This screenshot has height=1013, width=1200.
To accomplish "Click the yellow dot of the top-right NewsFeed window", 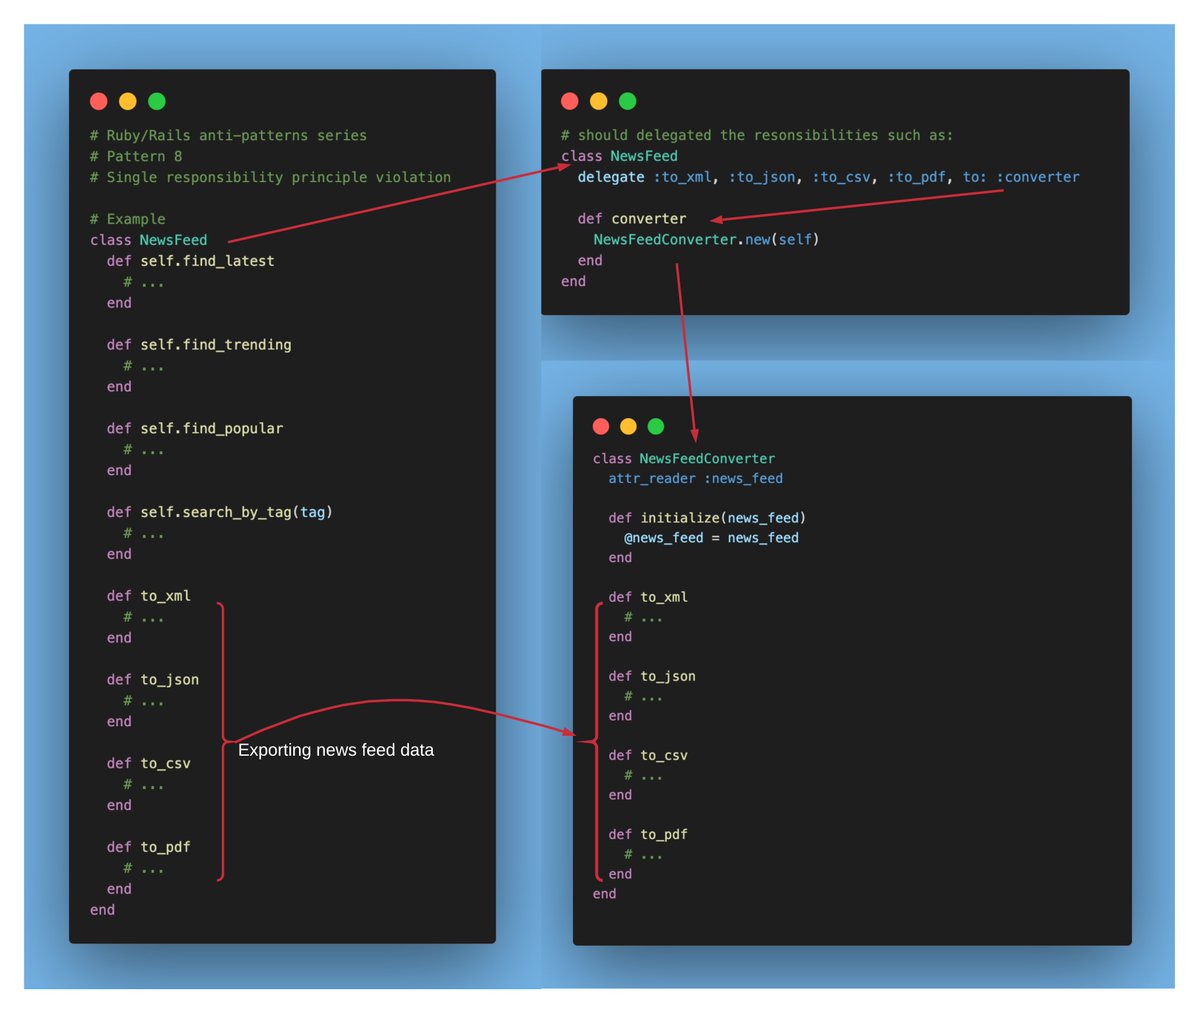I will click(x=599, y=101).
